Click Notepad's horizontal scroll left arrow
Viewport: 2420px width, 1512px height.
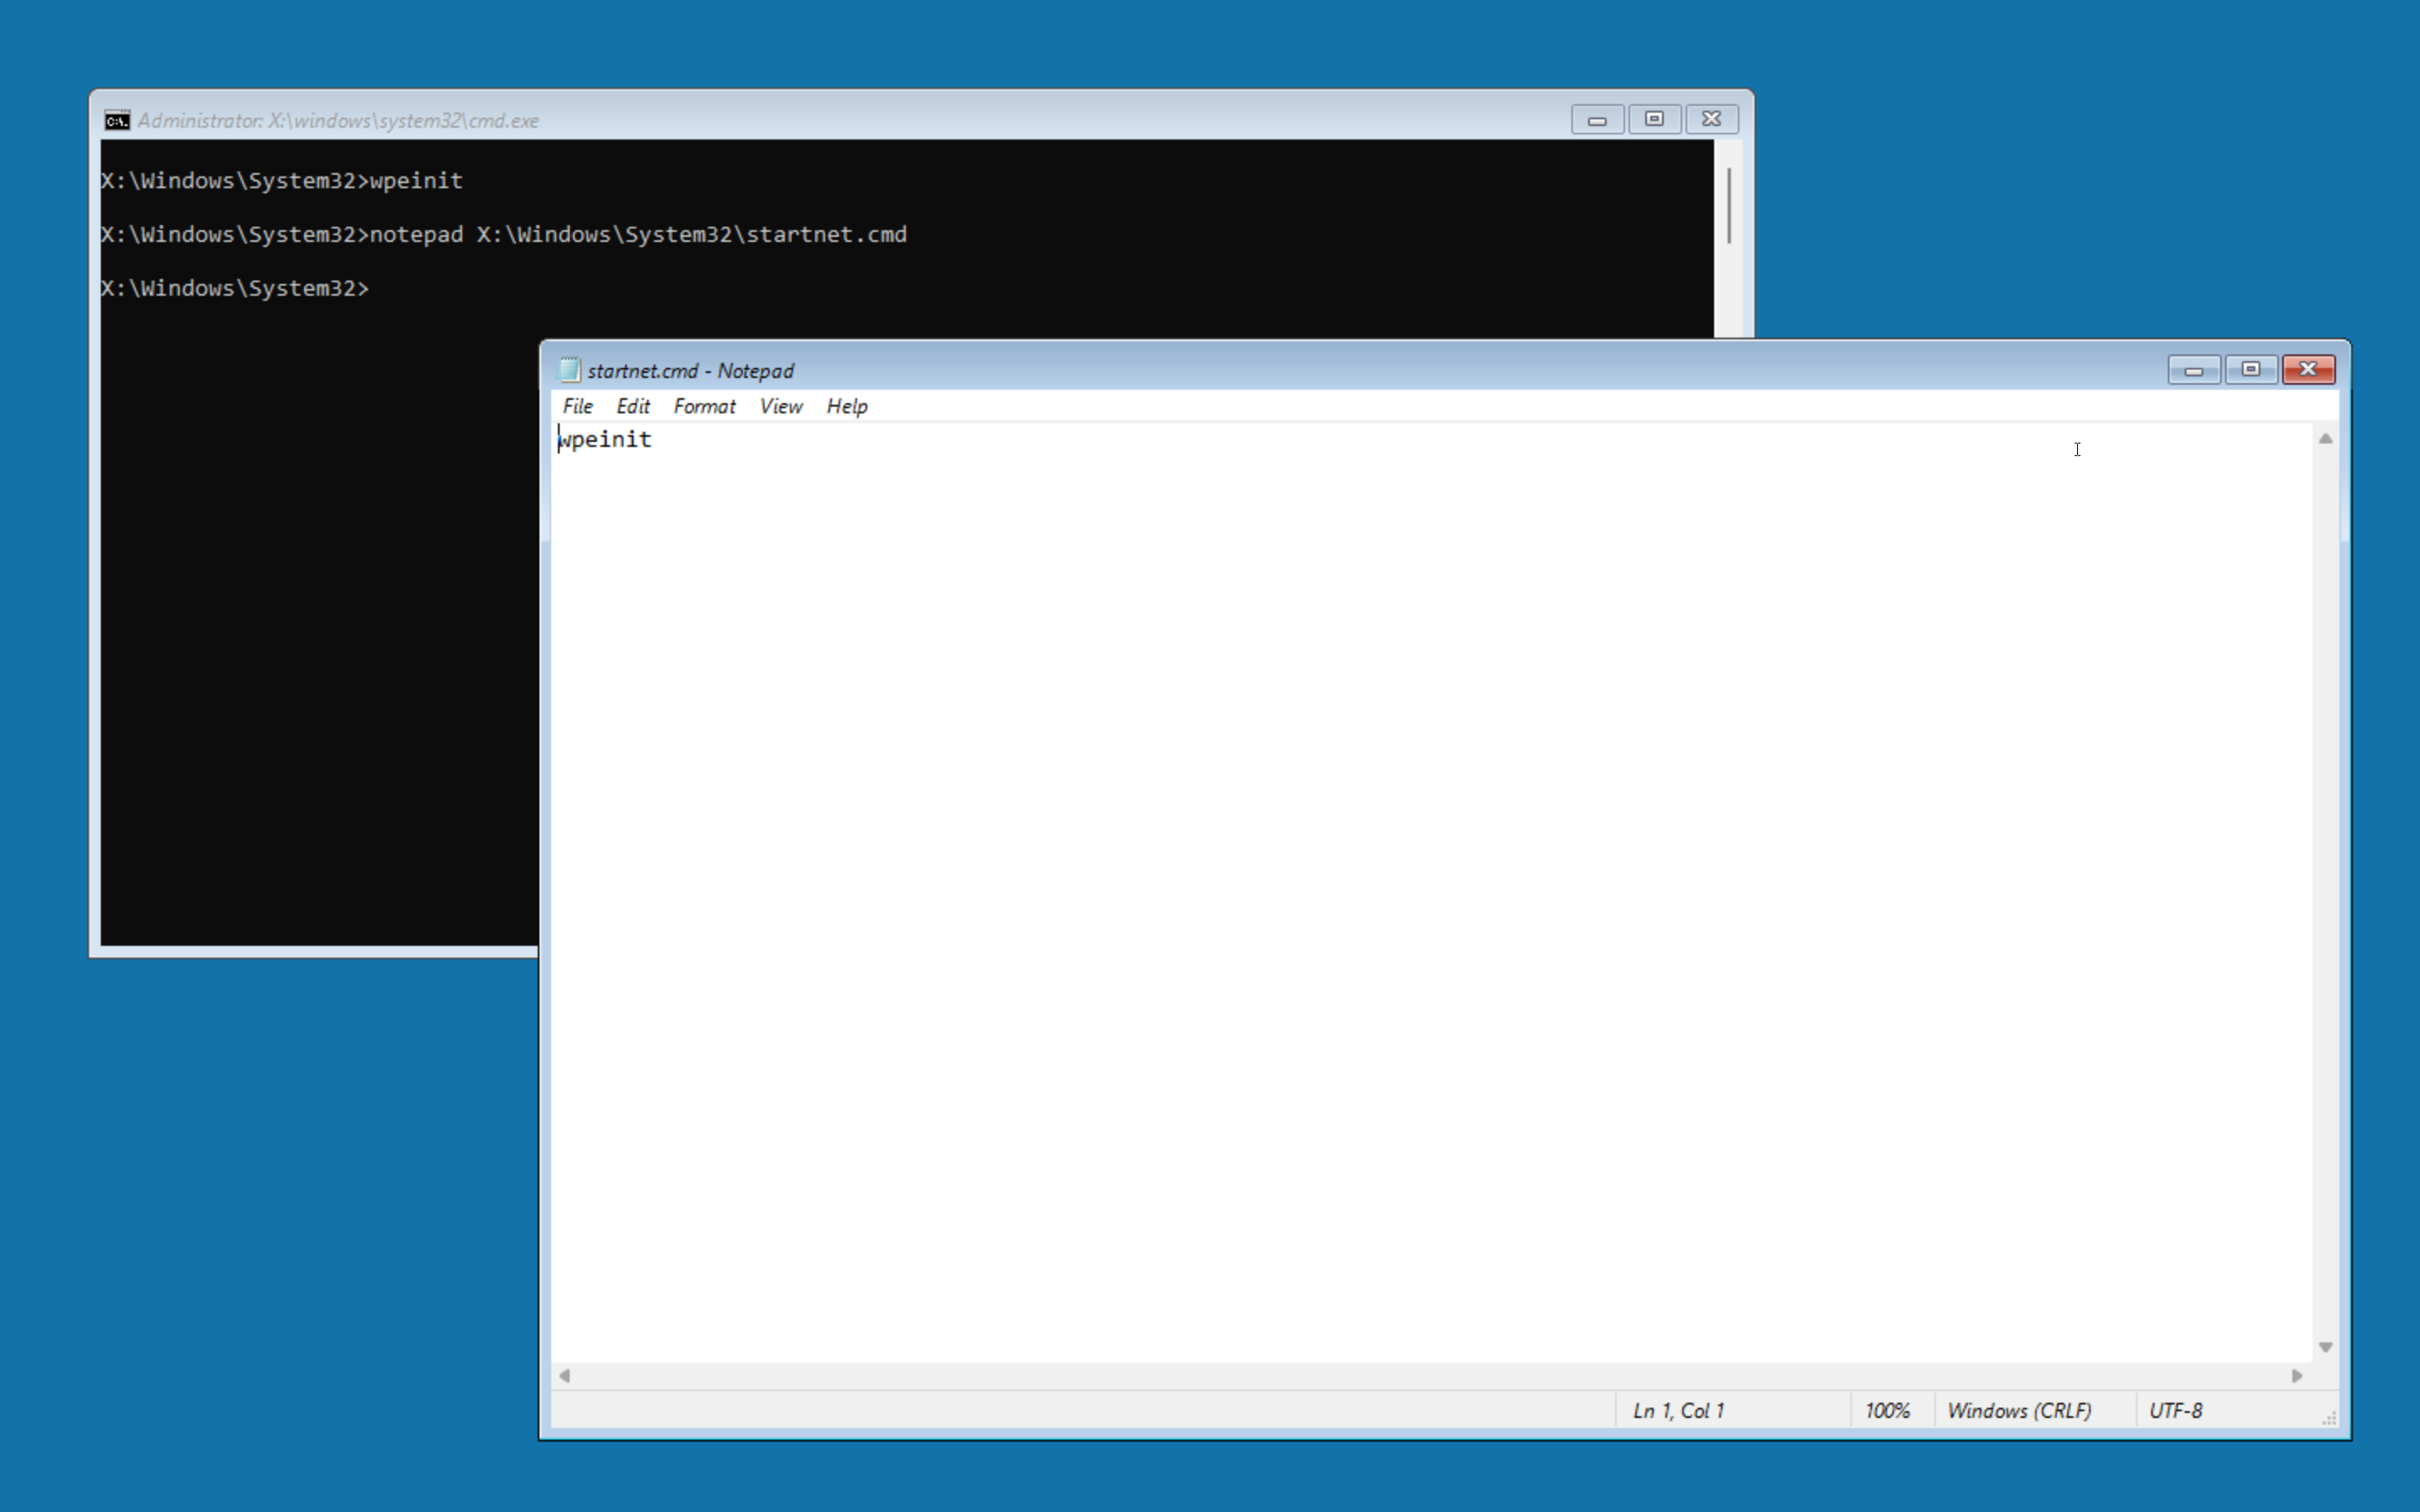(x=565, y=1375)
